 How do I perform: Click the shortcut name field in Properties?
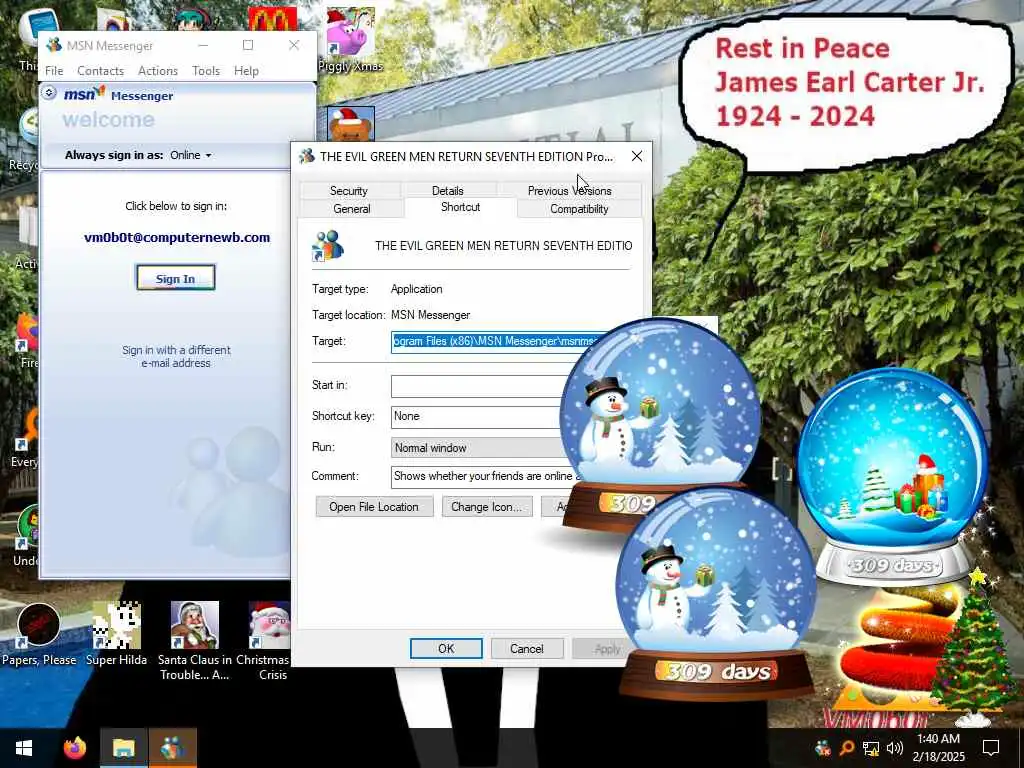503,246
